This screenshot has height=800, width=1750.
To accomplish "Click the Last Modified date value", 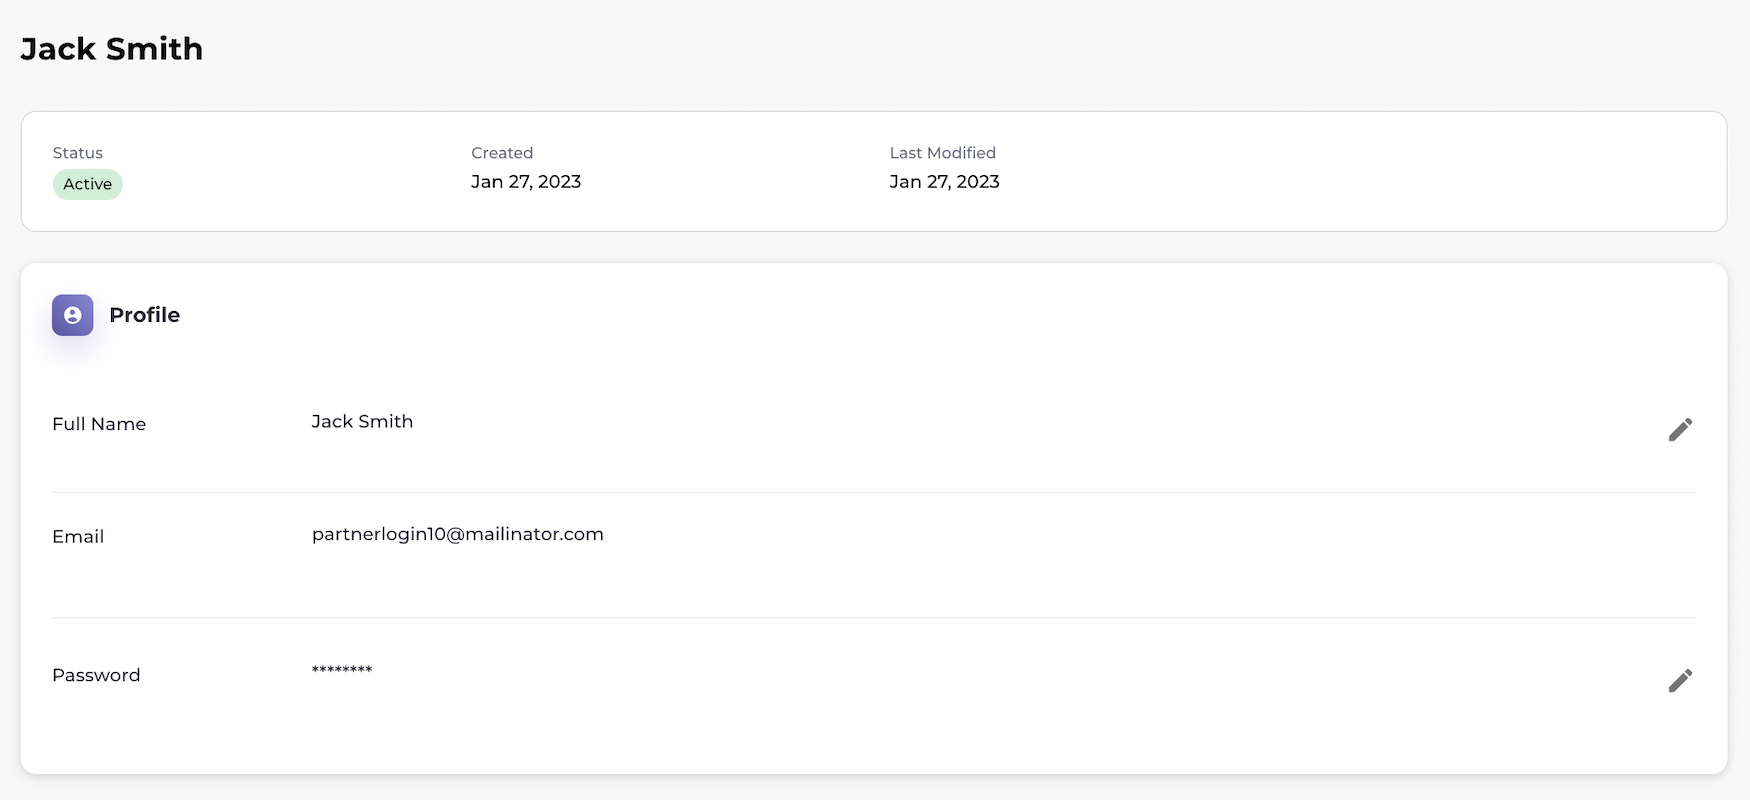I will click(945, 181).
